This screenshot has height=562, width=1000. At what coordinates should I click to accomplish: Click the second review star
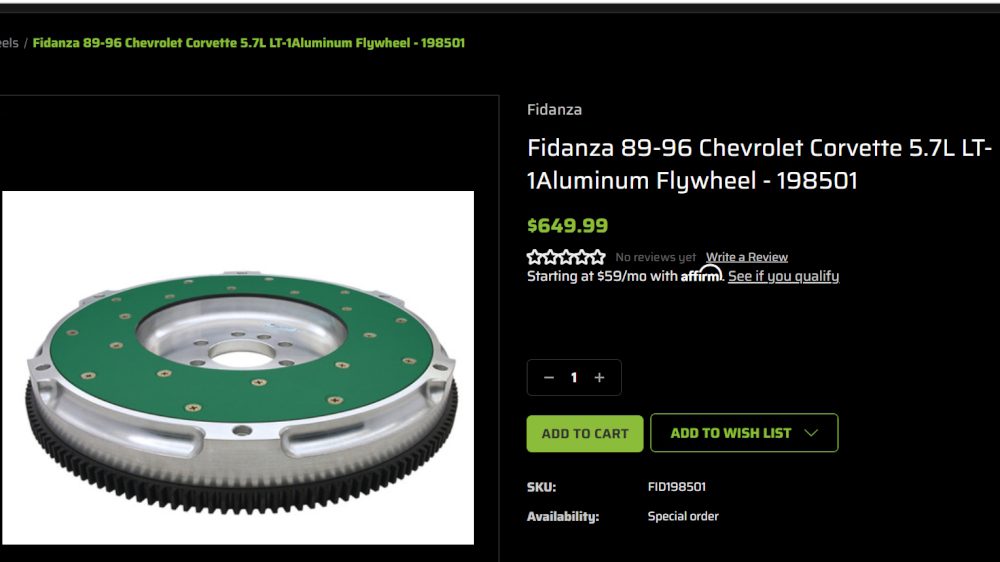pyautogui.click(x=550, y=257)
